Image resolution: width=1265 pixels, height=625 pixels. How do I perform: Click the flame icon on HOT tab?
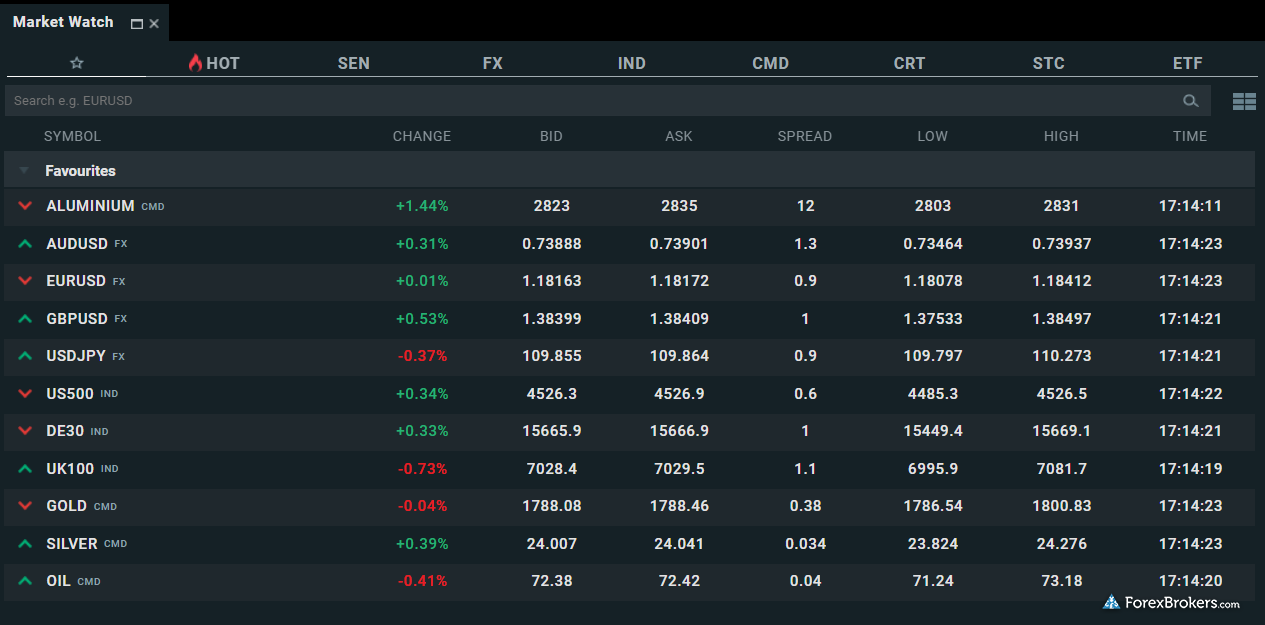[x=195, y=63]
